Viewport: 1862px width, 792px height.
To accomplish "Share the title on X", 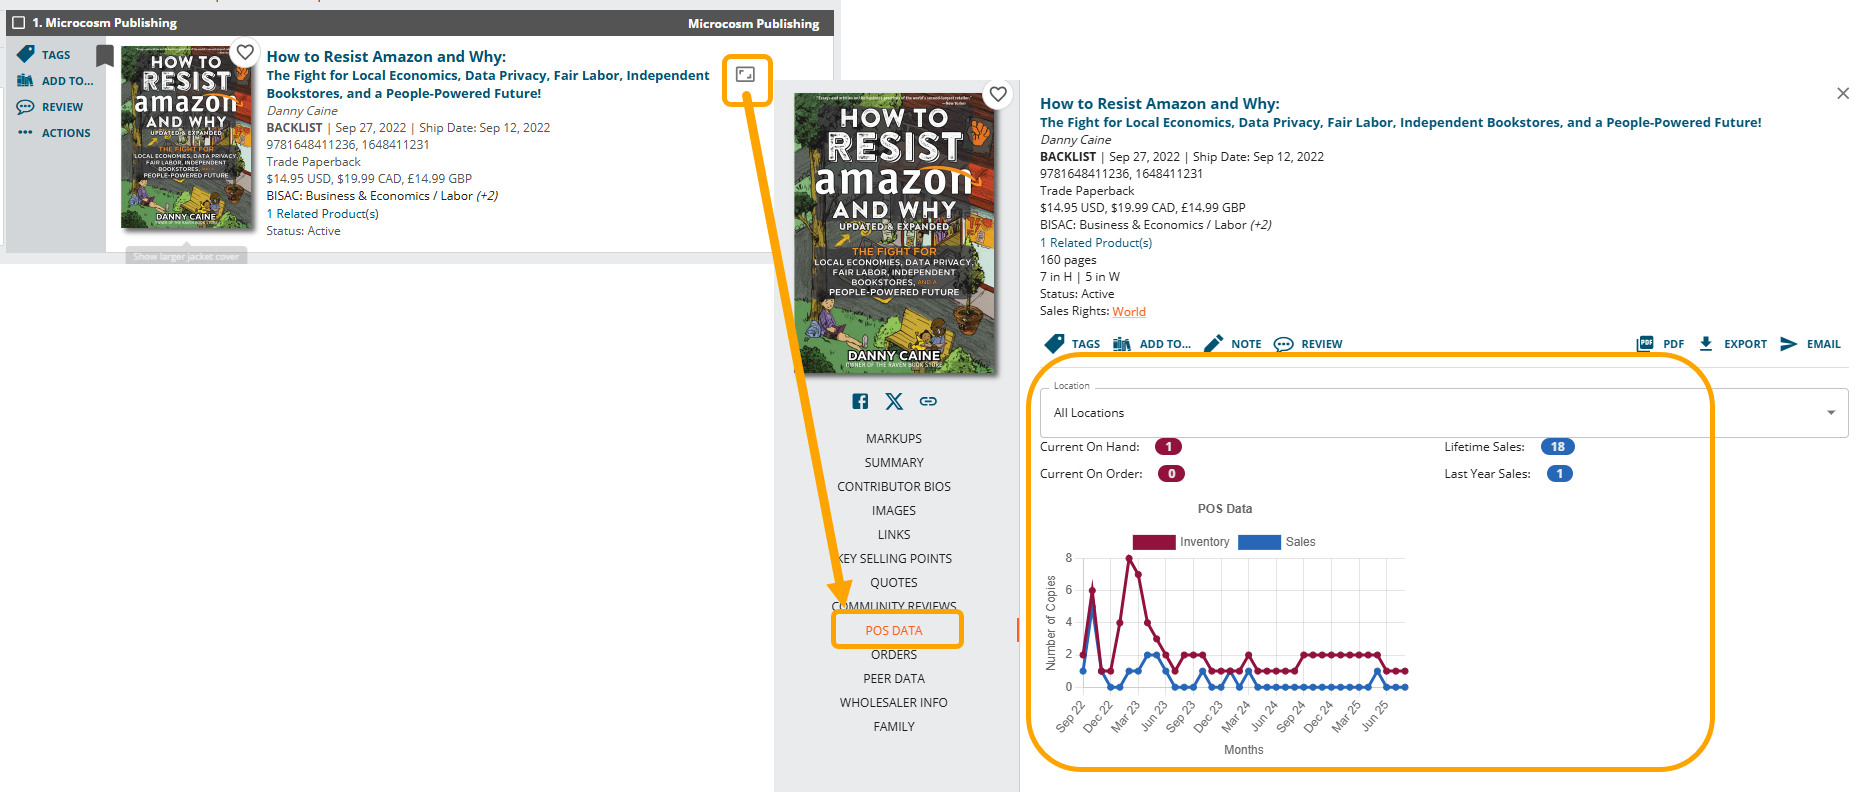I will pos(894,401).
